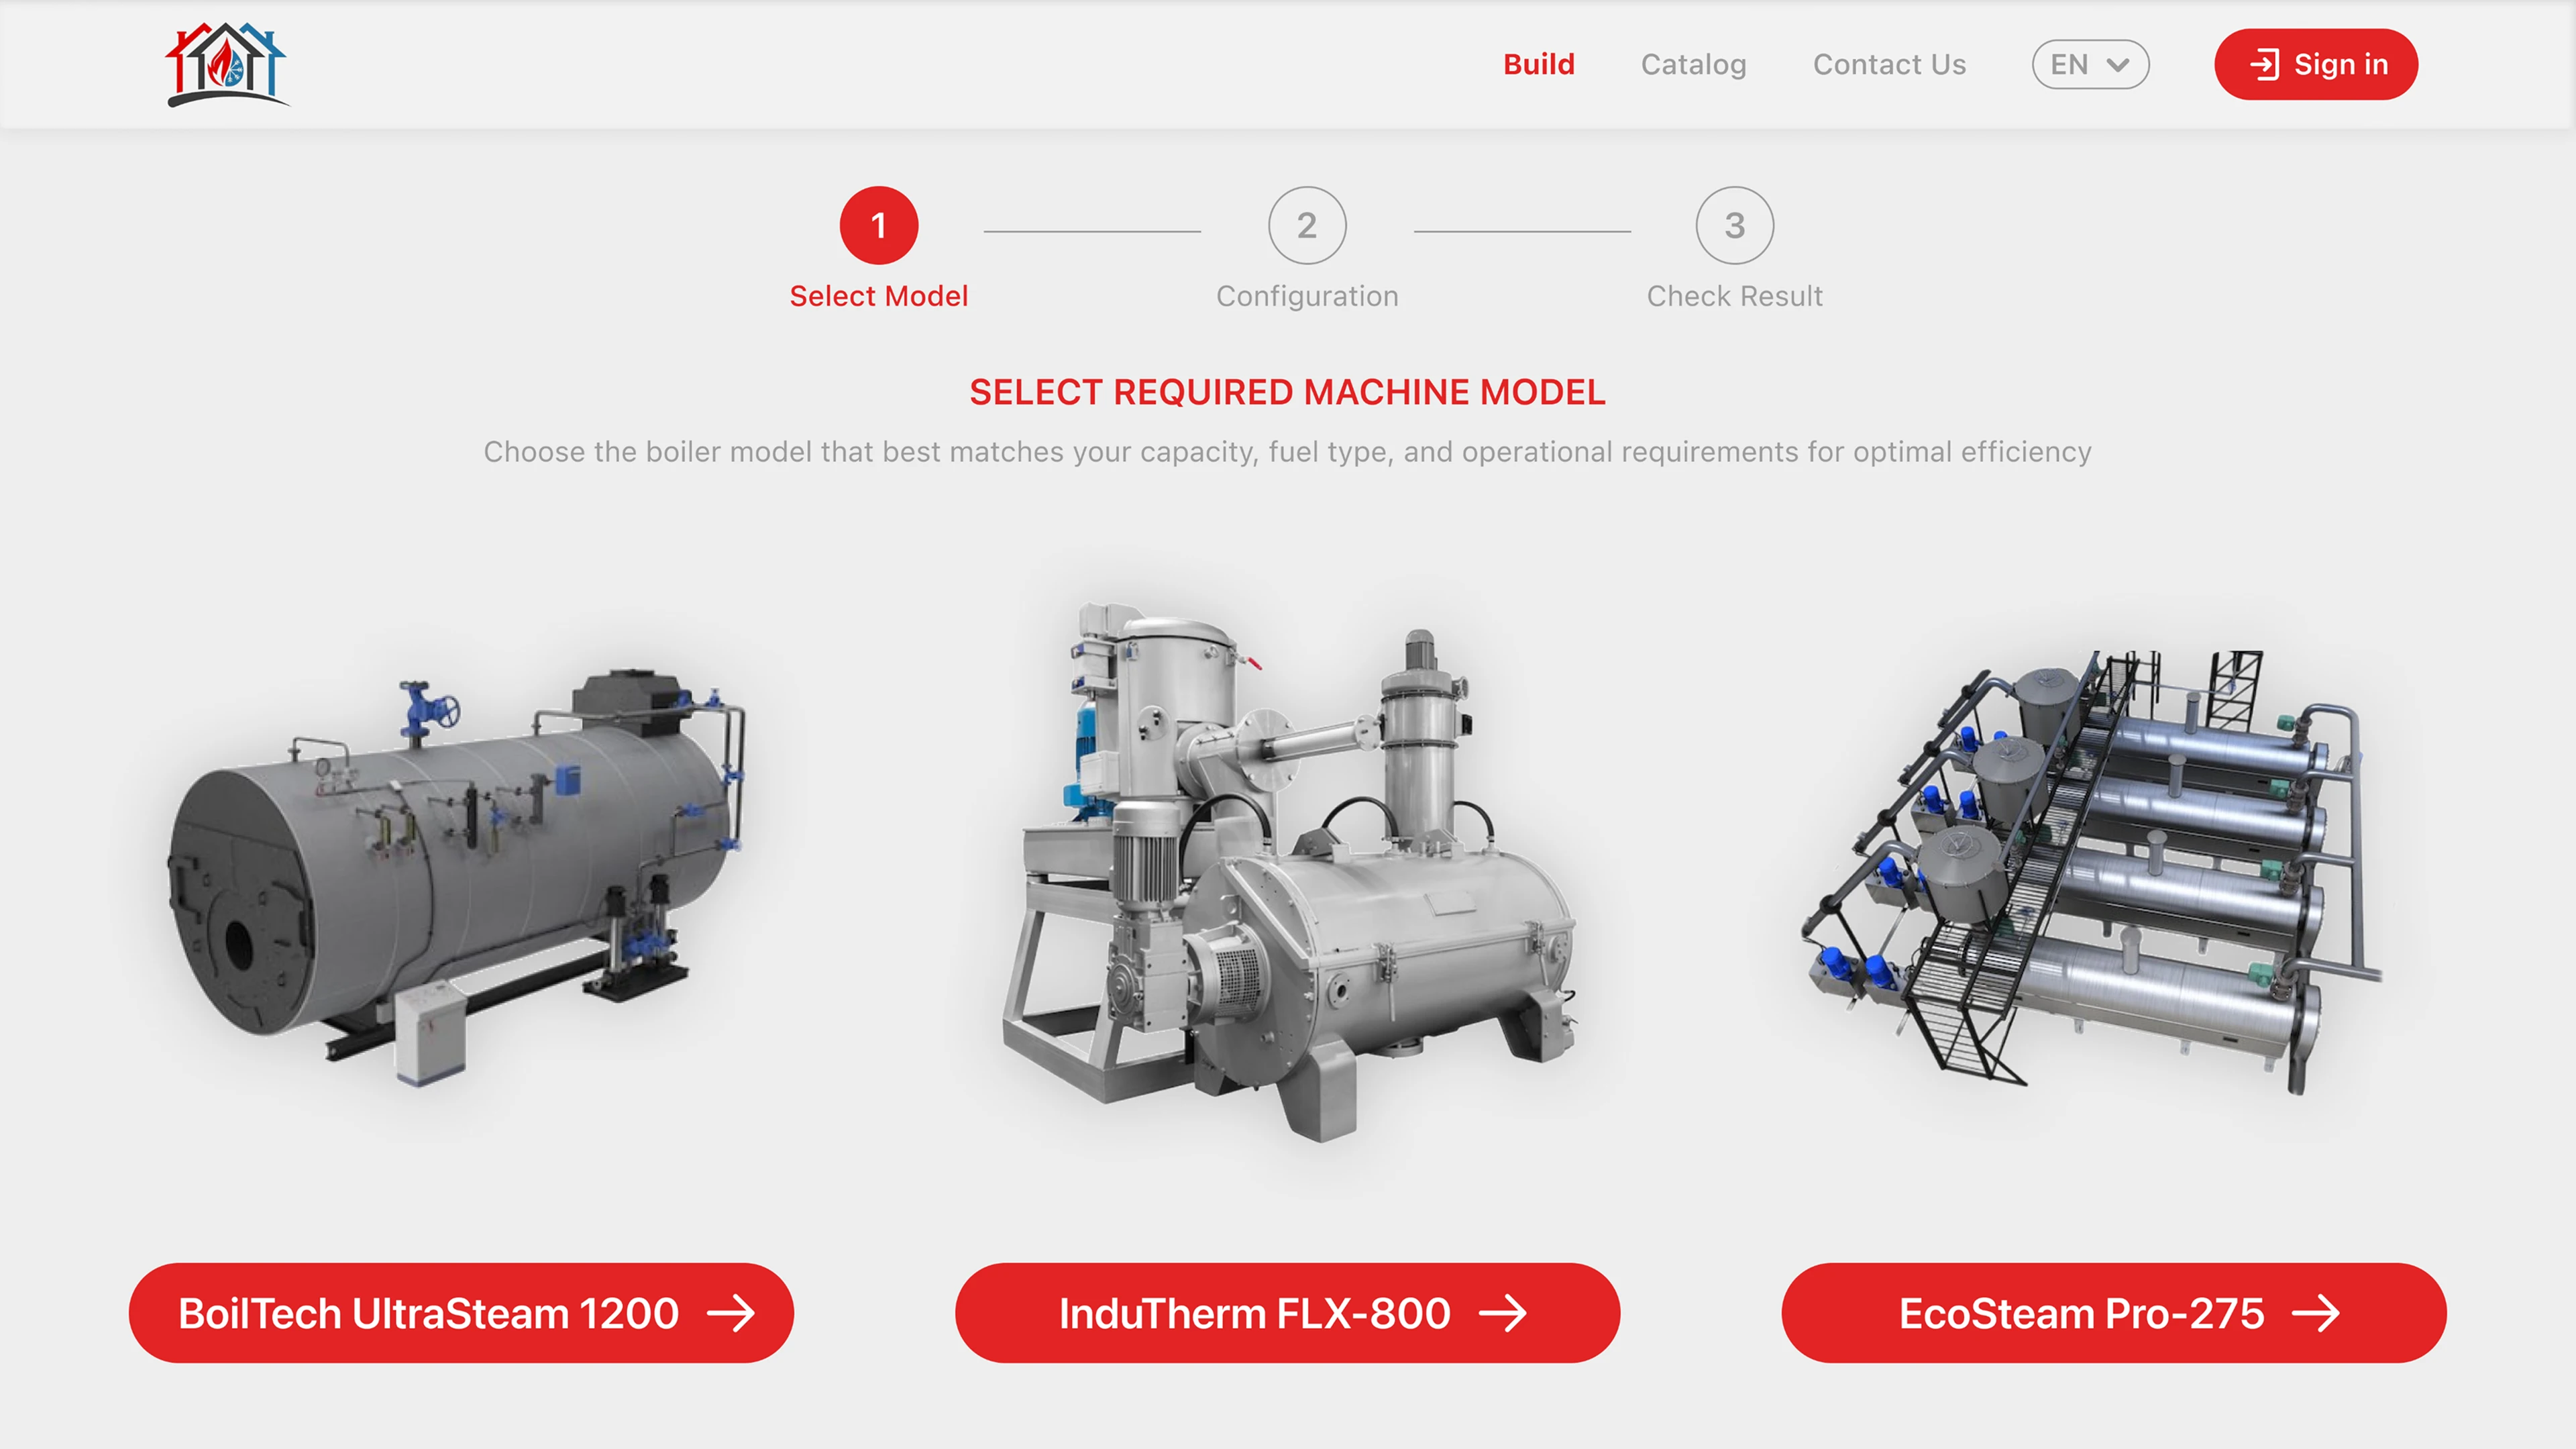
Task: Click step circle 3 for Check Result
Action: (1733, 226)
